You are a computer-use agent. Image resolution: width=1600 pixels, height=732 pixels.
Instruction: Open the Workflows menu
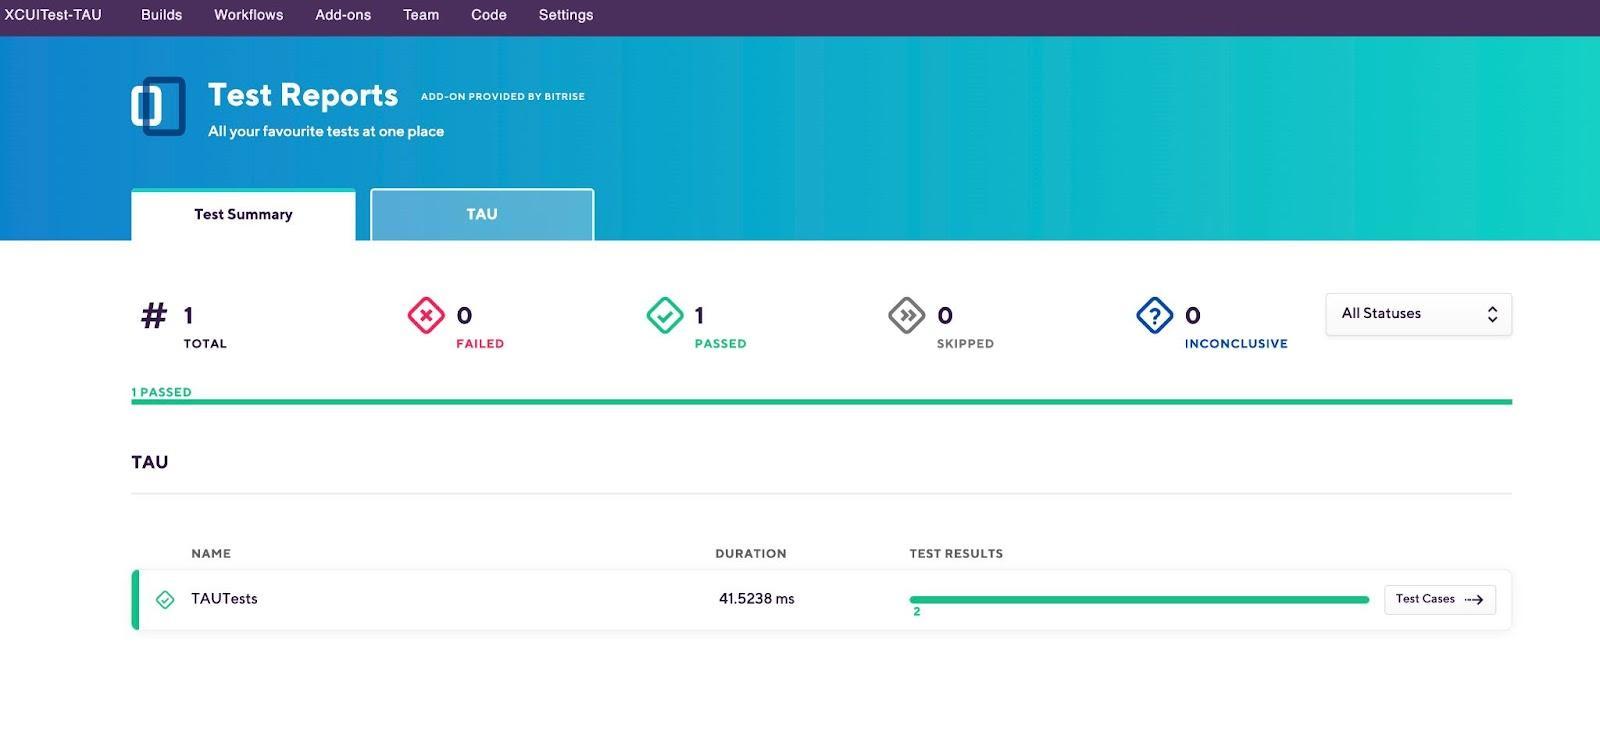[248, 15]
